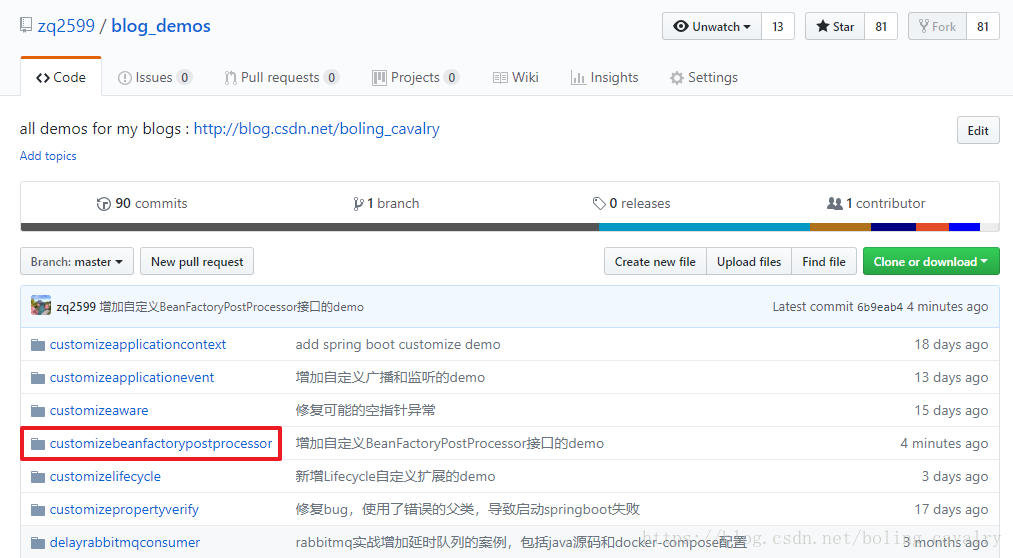Viewport: 1013px width, 558px height.
Task: Open the customizepropertyverify commit message about springboot
Action: point(468,509)
